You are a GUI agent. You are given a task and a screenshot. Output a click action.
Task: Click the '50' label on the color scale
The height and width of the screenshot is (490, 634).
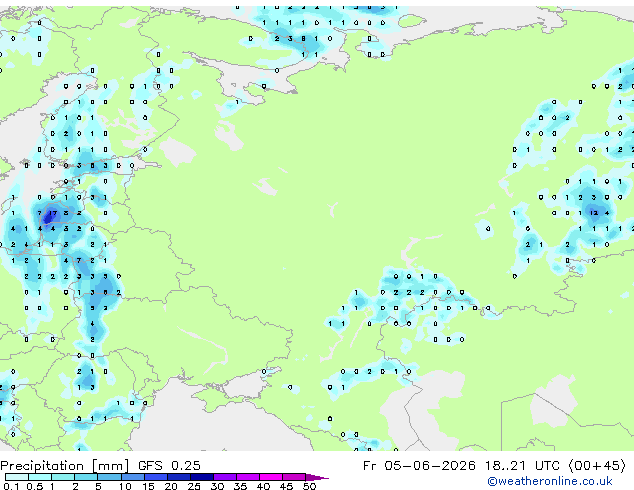pyautogui.click(x=309, y=486)
